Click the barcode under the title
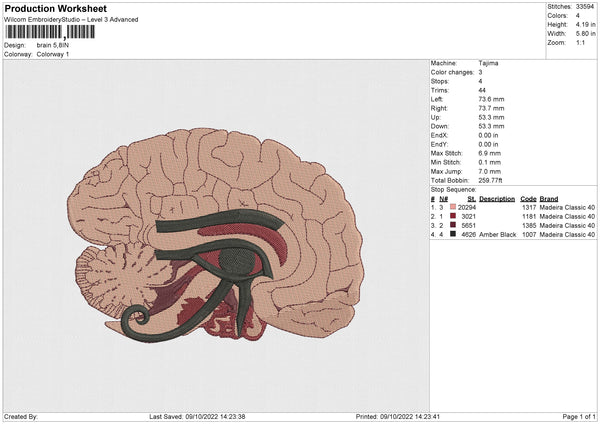 coord(50,32)
